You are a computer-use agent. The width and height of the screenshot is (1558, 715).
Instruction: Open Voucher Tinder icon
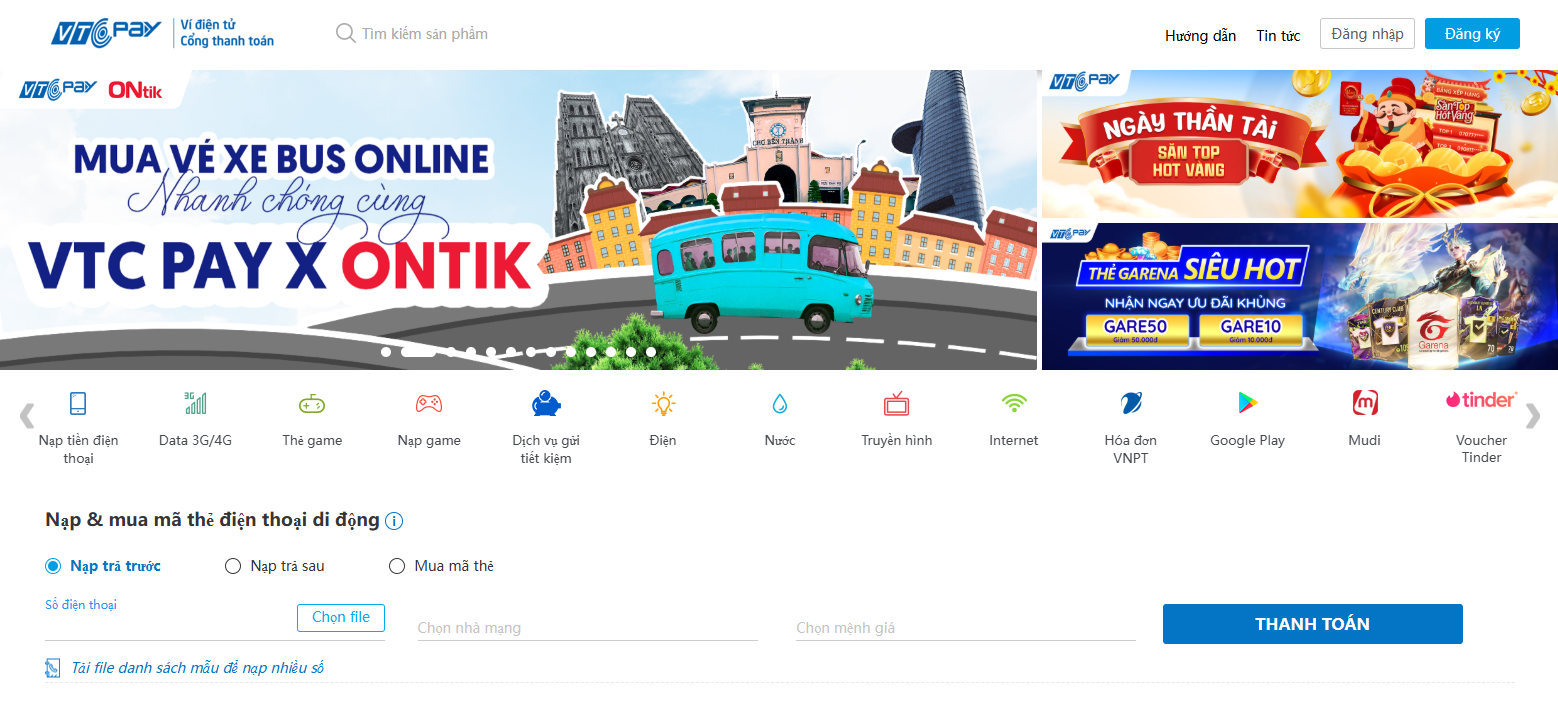click(1481, 400)
